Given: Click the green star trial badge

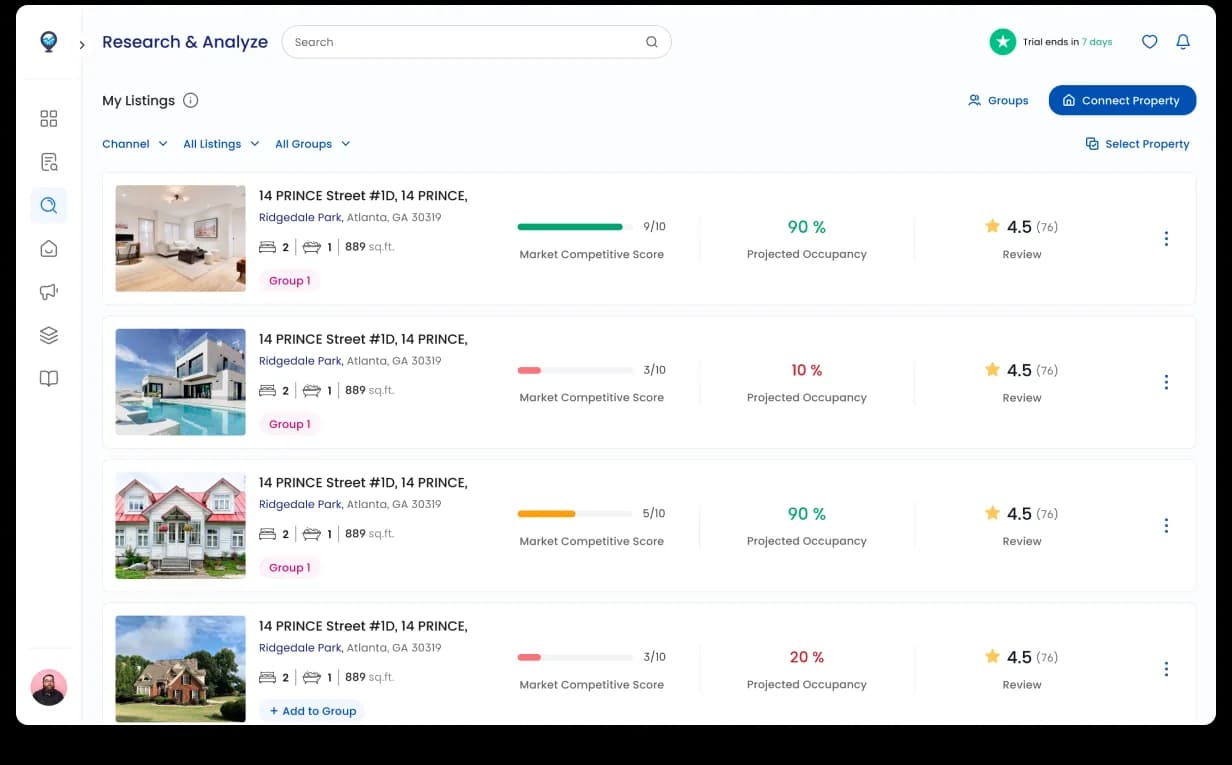Looking at the screenshot, I should tap(1003, 42).
